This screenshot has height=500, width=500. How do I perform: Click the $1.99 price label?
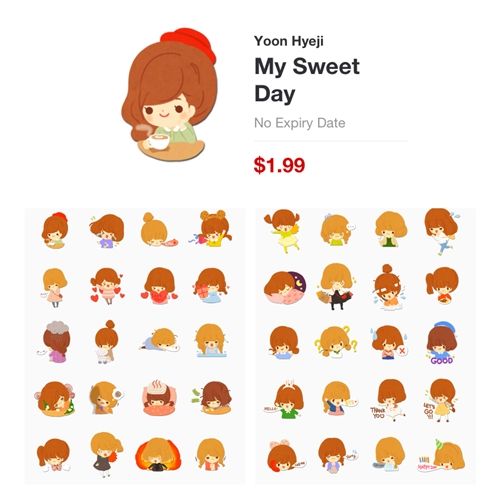coord(279,165)
